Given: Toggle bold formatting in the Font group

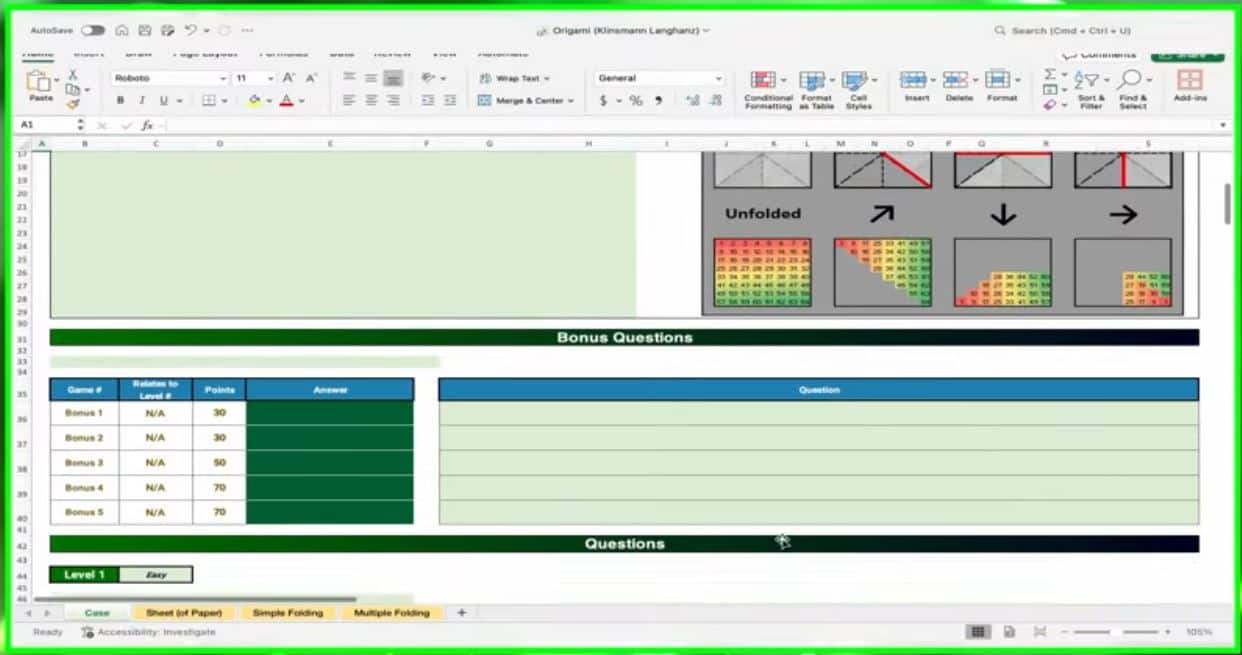Looking at the screenshot, I should pyautogui.click(x=119, y=100).
